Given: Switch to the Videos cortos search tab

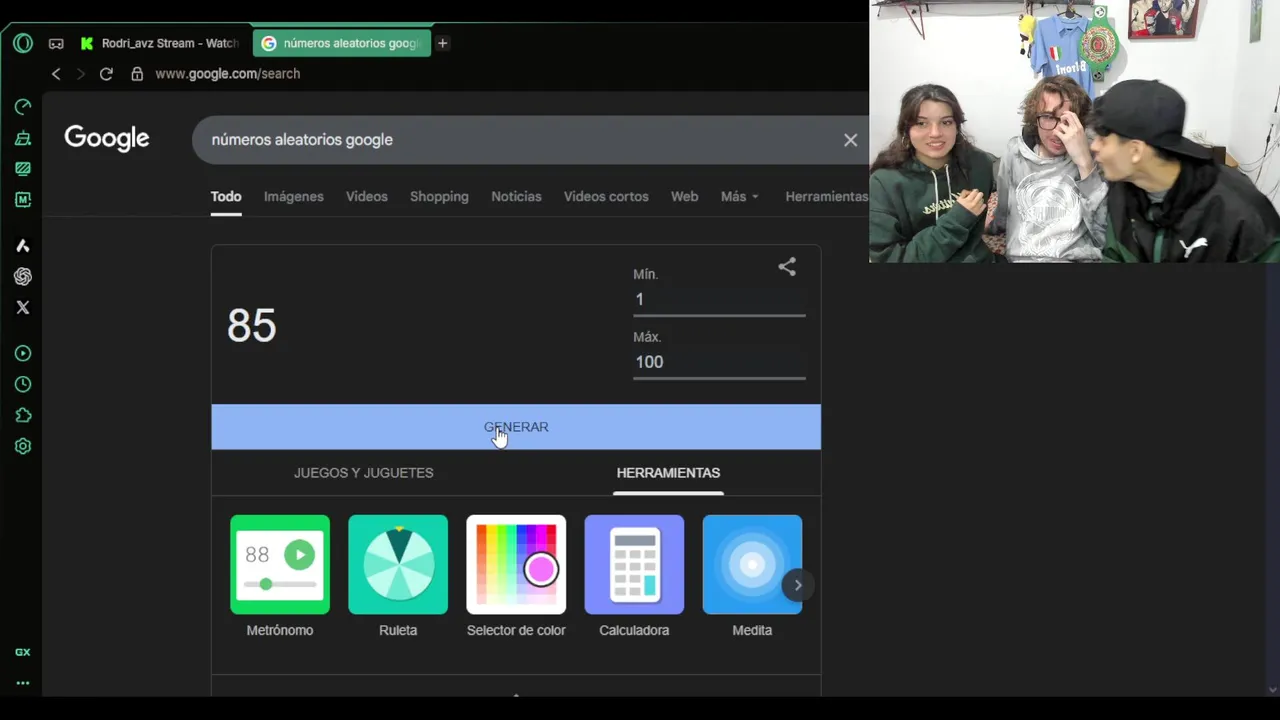Looking at the screenshot, I should coord(606,197).
